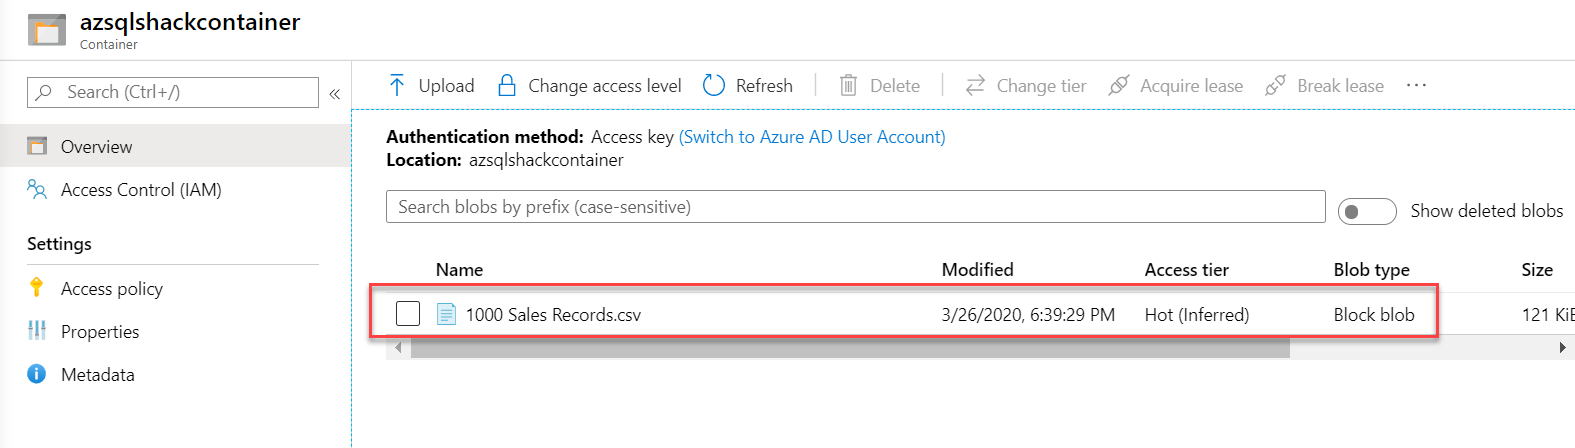This screenshot has width=1575, height=448.
Task: Open the 1000 Sales Records.csv blob
Action: coord(553,315)
